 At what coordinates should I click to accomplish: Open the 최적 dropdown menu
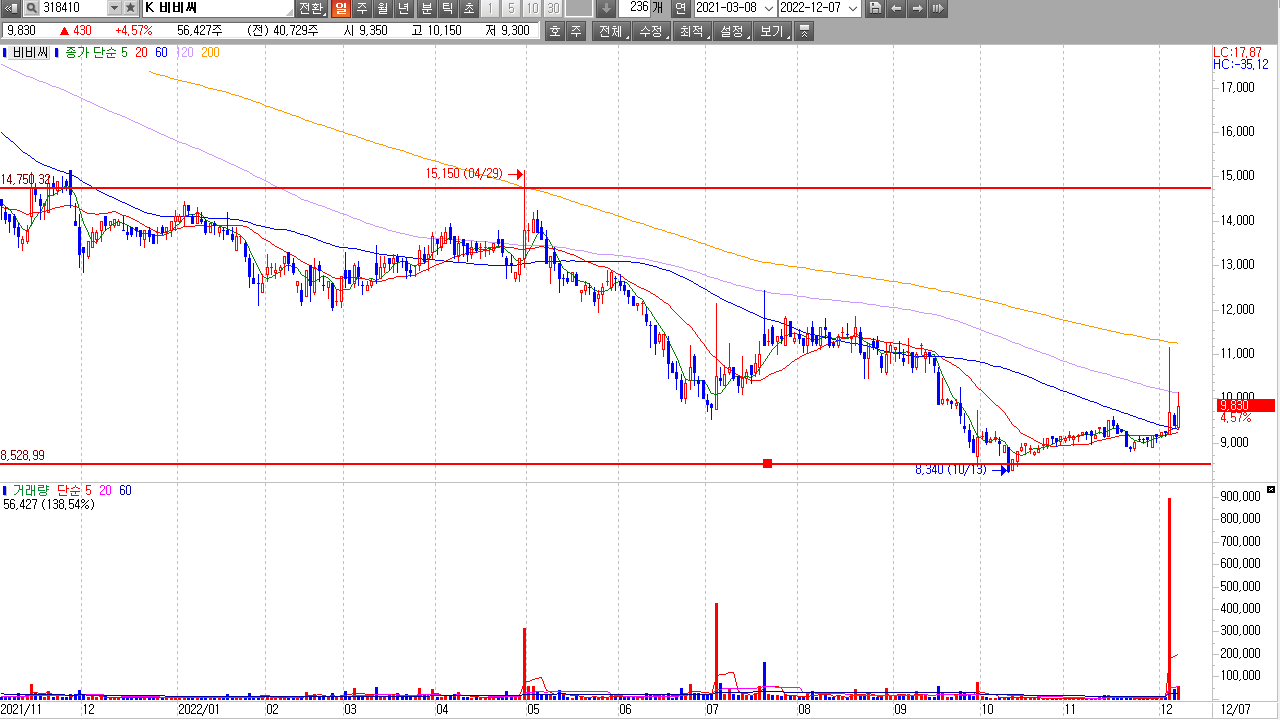coord(691,31)
